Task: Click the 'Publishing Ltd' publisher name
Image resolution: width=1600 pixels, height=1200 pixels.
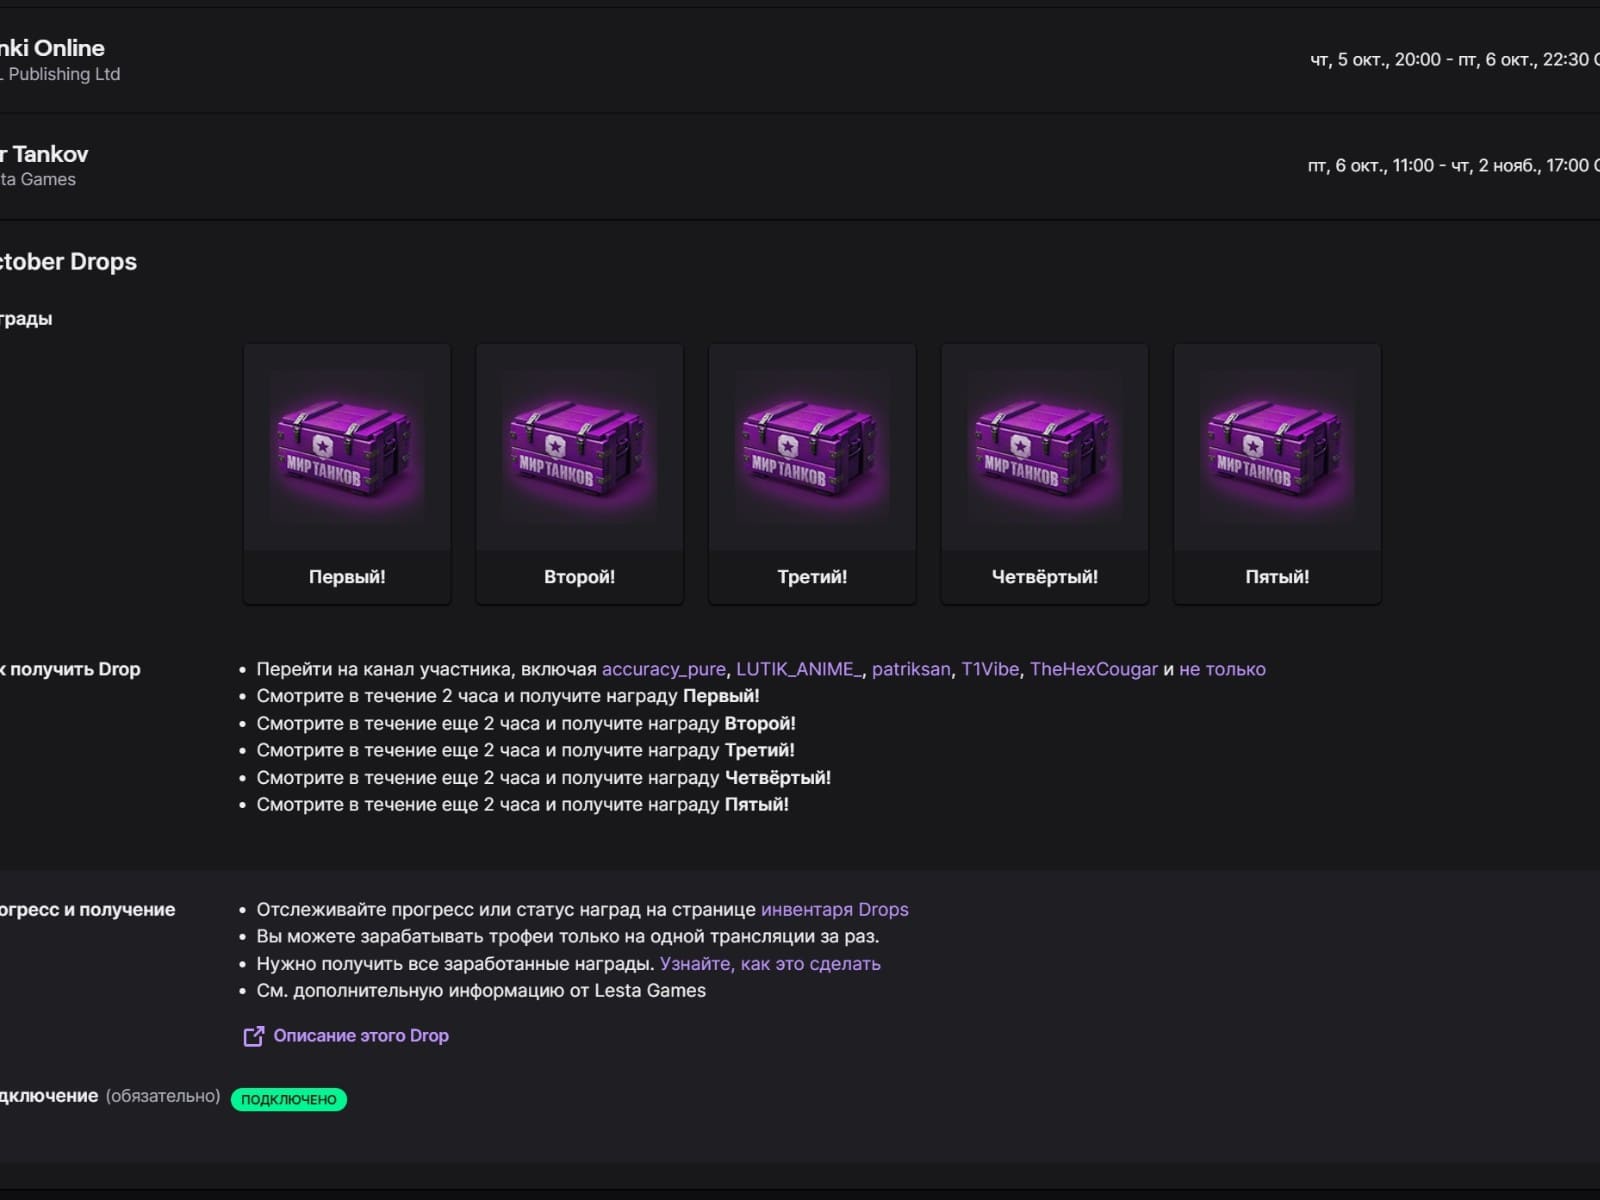Action: (64, 74)
